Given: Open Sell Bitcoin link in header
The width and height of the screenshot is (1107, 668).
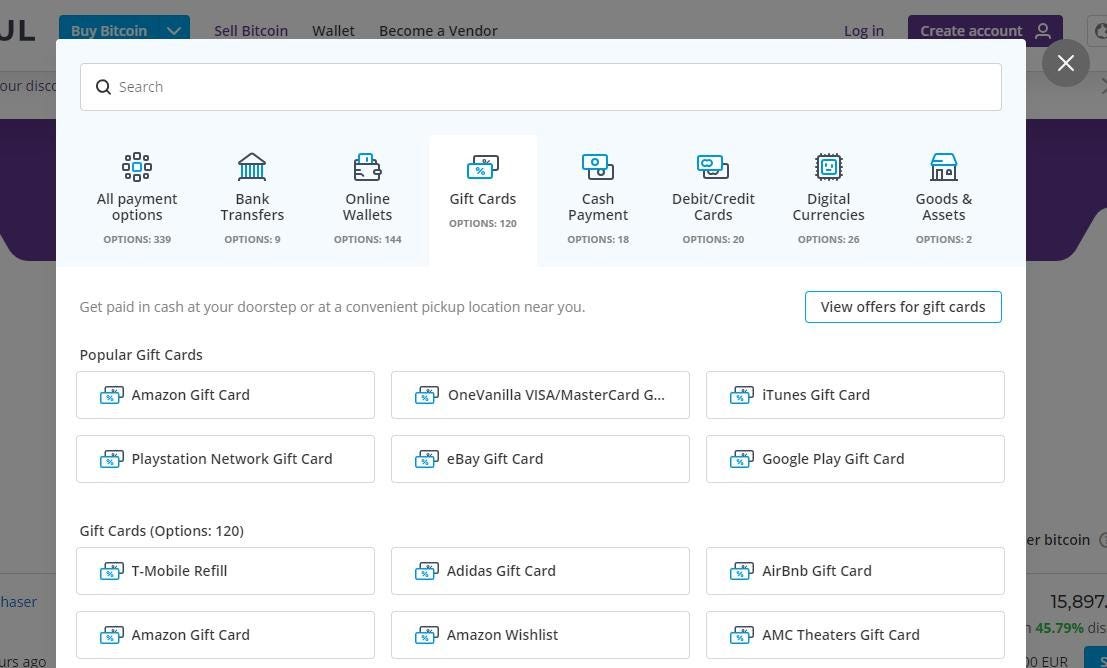Looking at the screenshot, I should point(251,30).
